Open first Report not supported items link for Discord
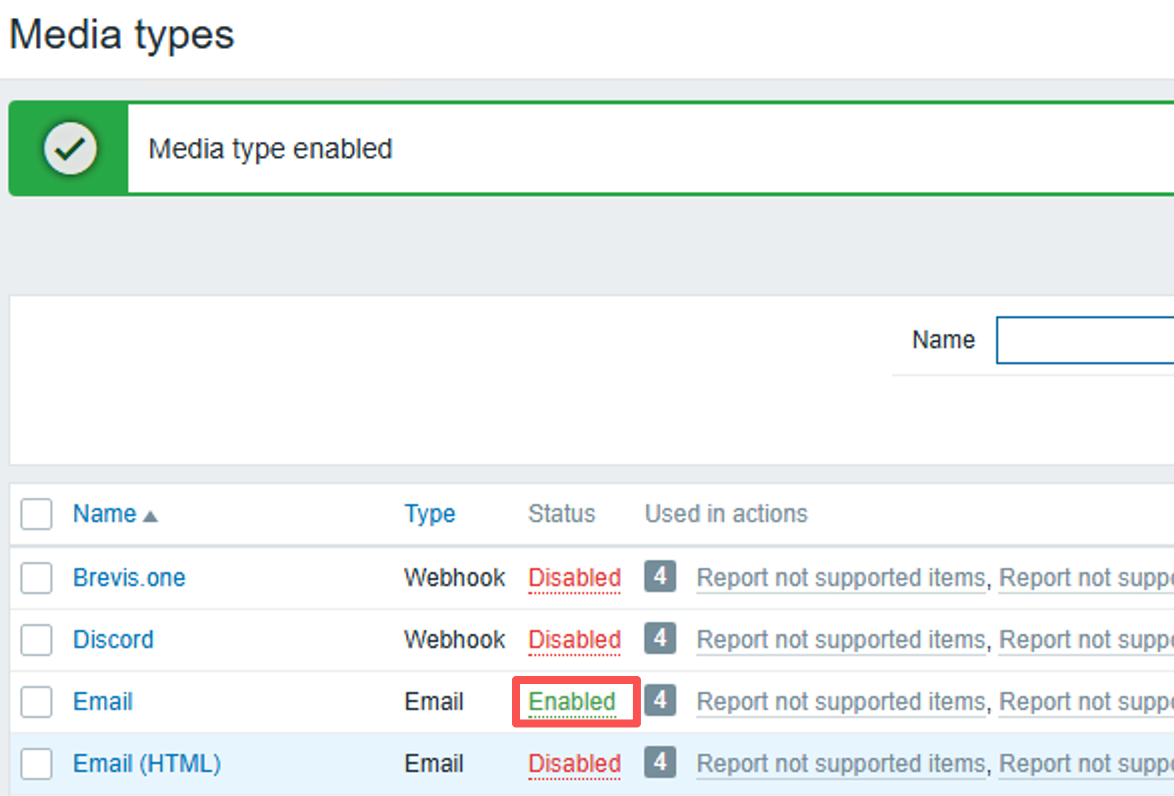Image resolution: width=1174 pixels, height=796 pixels. 840,640
